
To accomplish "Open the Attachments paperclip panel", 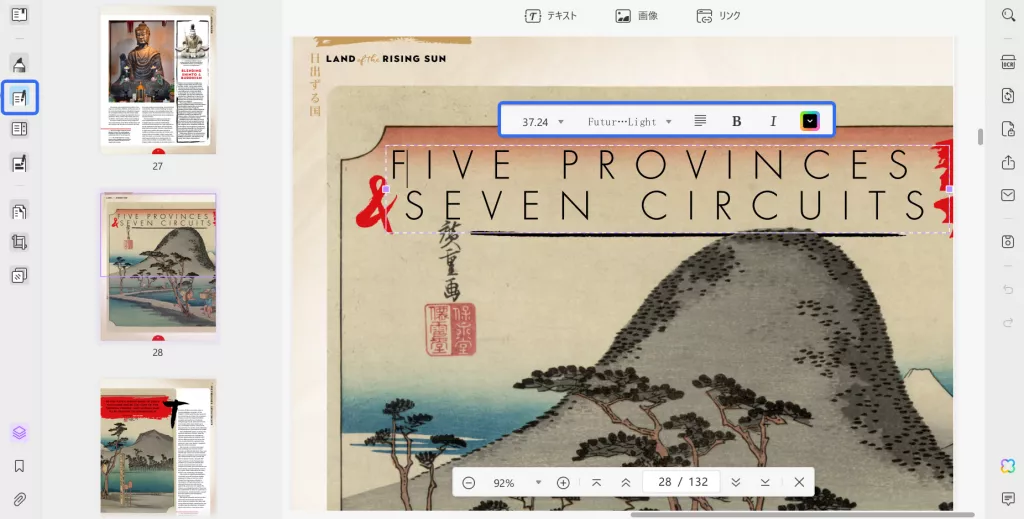I will click(x=19, y=500).
